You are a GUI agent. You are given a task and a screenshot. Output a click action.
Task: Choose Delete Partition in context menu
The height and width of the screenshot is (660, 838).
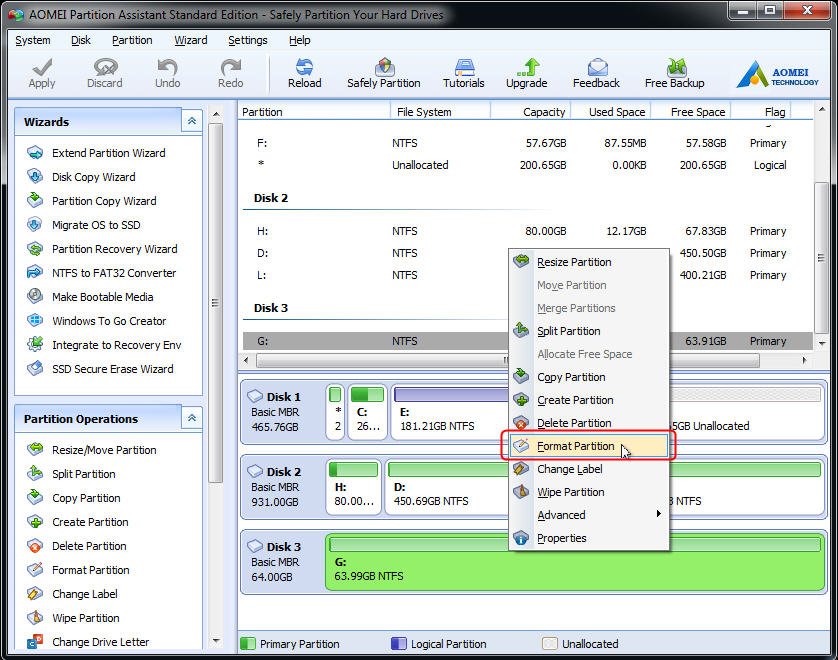point(589,423)
